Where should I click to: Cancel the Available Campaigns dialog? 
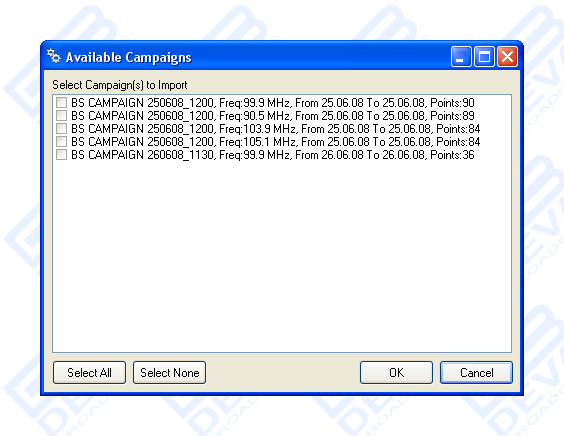[477, 373]
